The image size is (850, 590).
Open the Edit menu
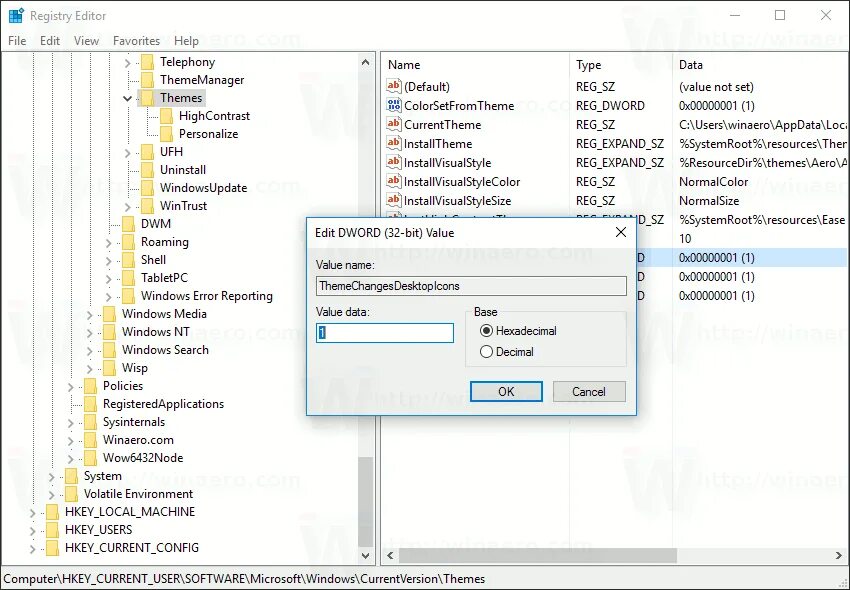pyautogui.click(x=50, y=41)
